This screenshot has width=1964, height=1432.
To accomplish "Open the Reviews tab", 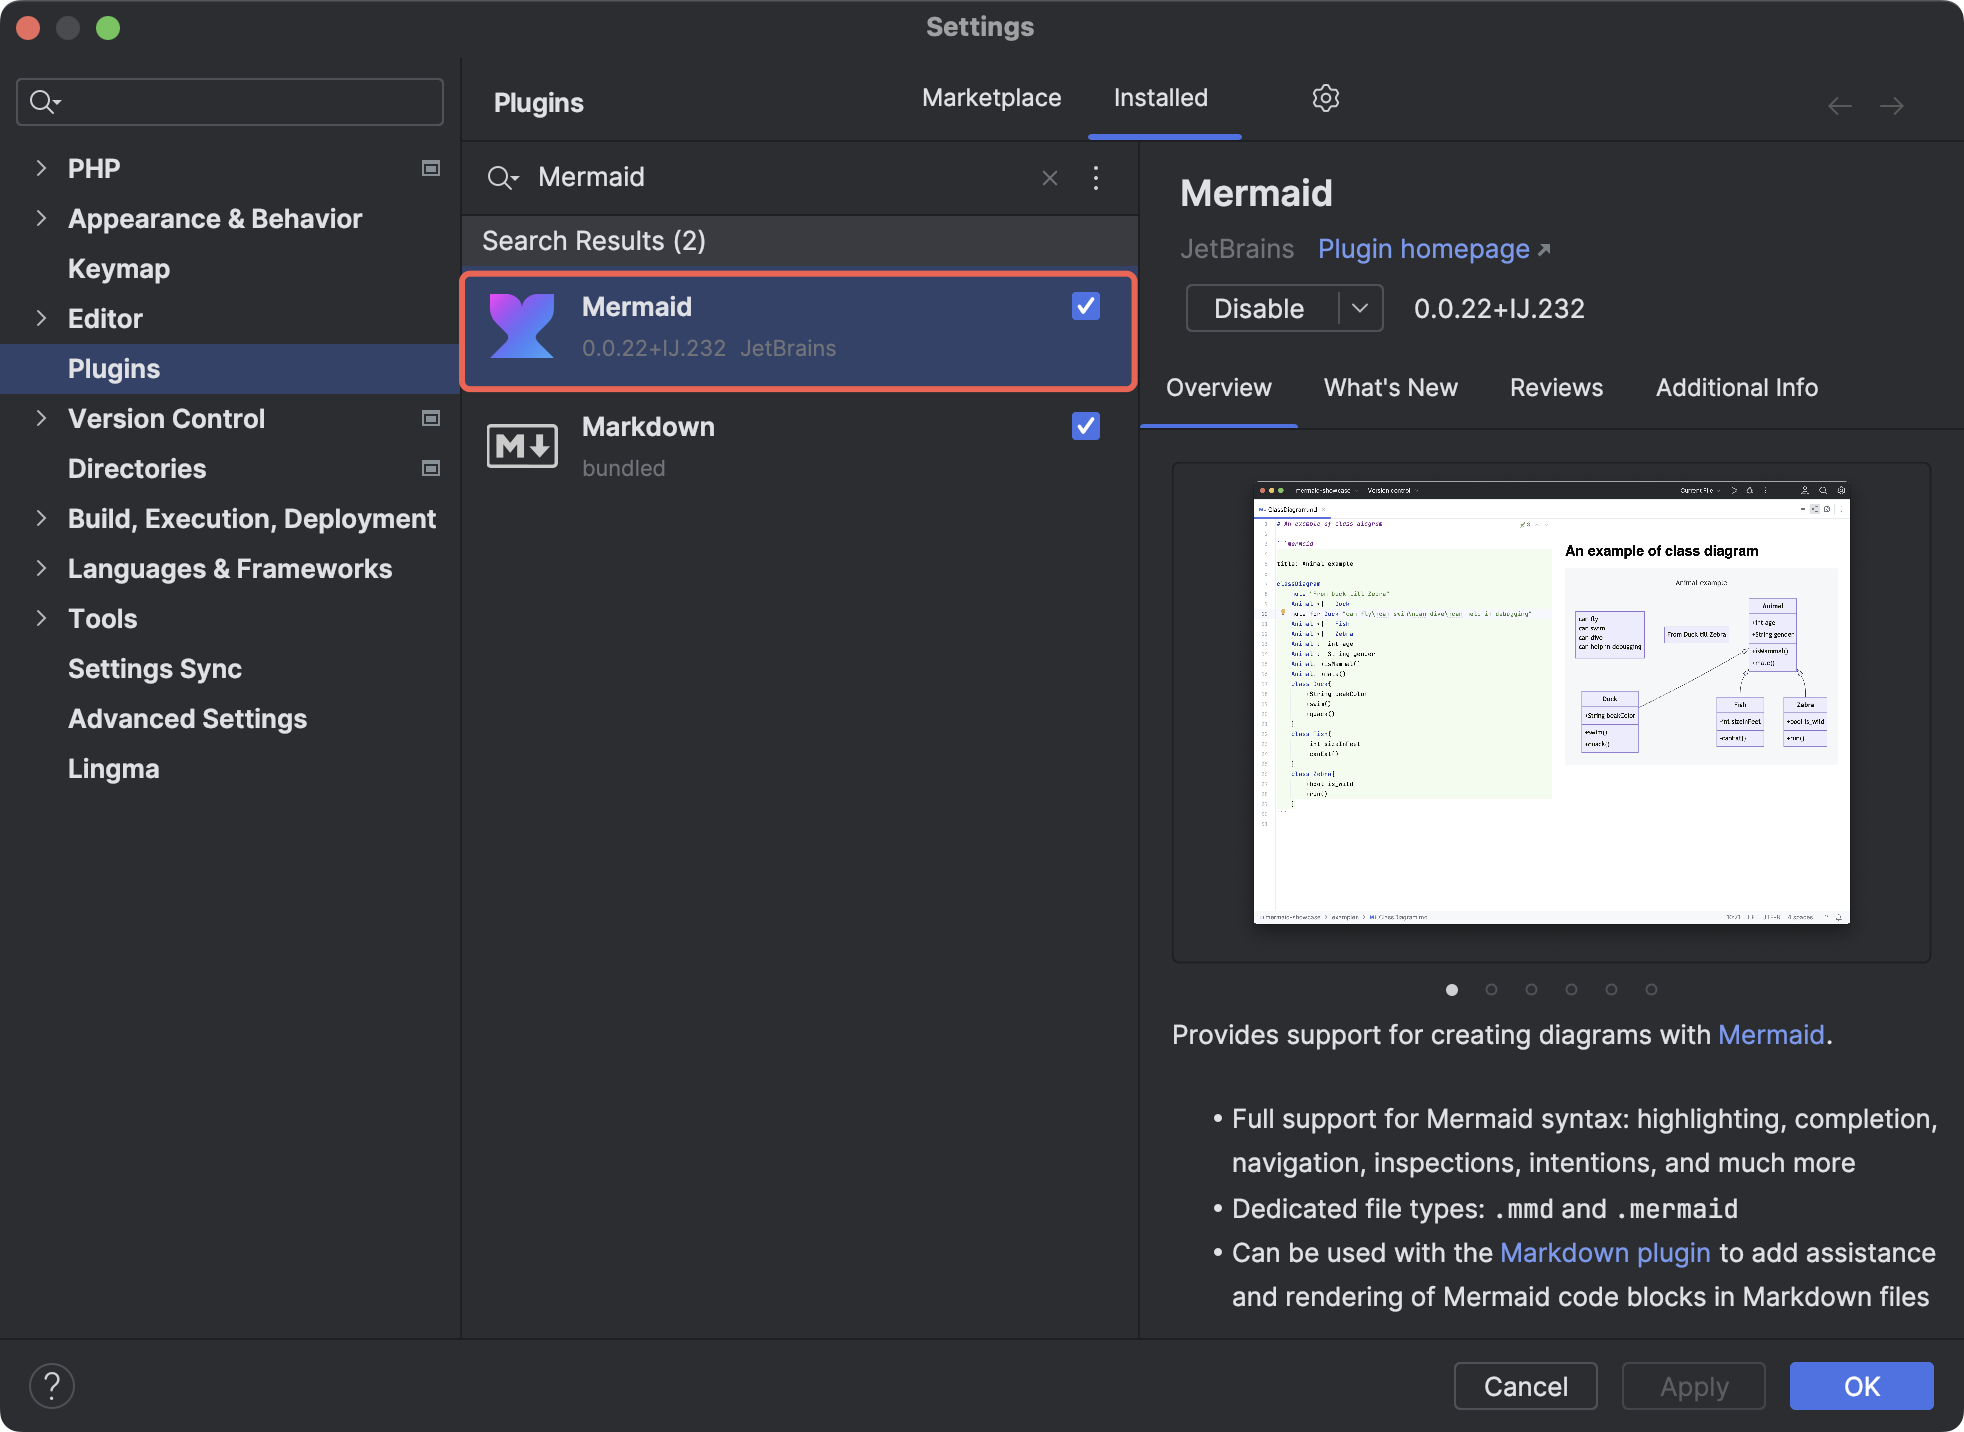I will pyautogui.click(x=1556, y=388).
